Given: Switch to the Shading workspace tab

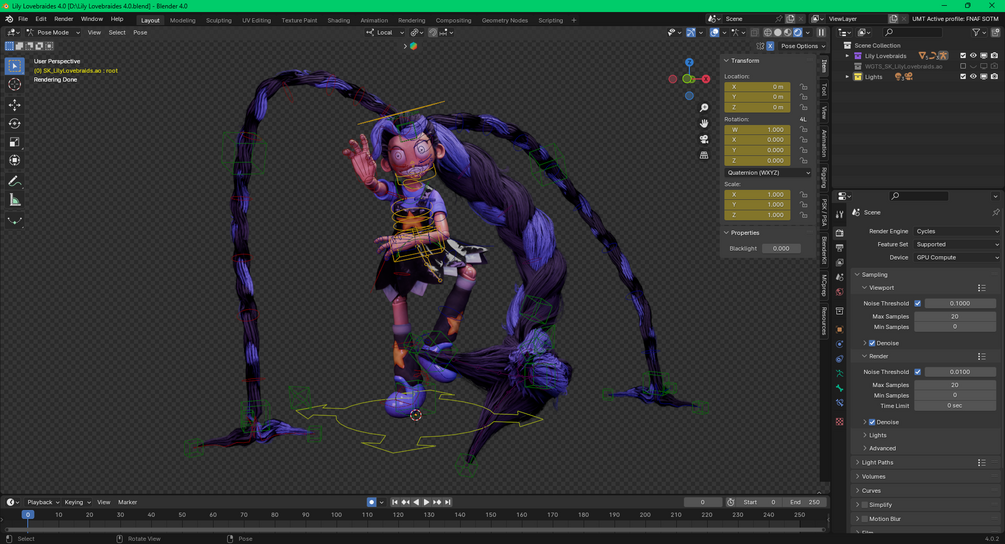Looking at the screenshot, I should coord(338,20).
